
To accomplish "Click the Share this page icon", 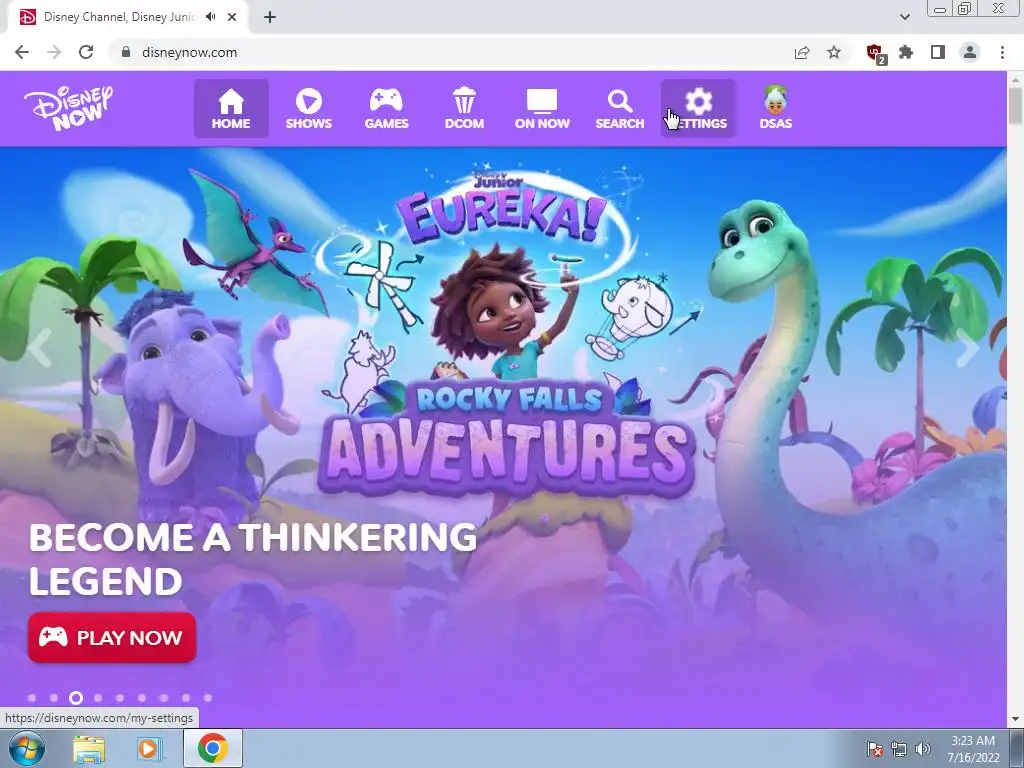I will [x=802, y=52].
